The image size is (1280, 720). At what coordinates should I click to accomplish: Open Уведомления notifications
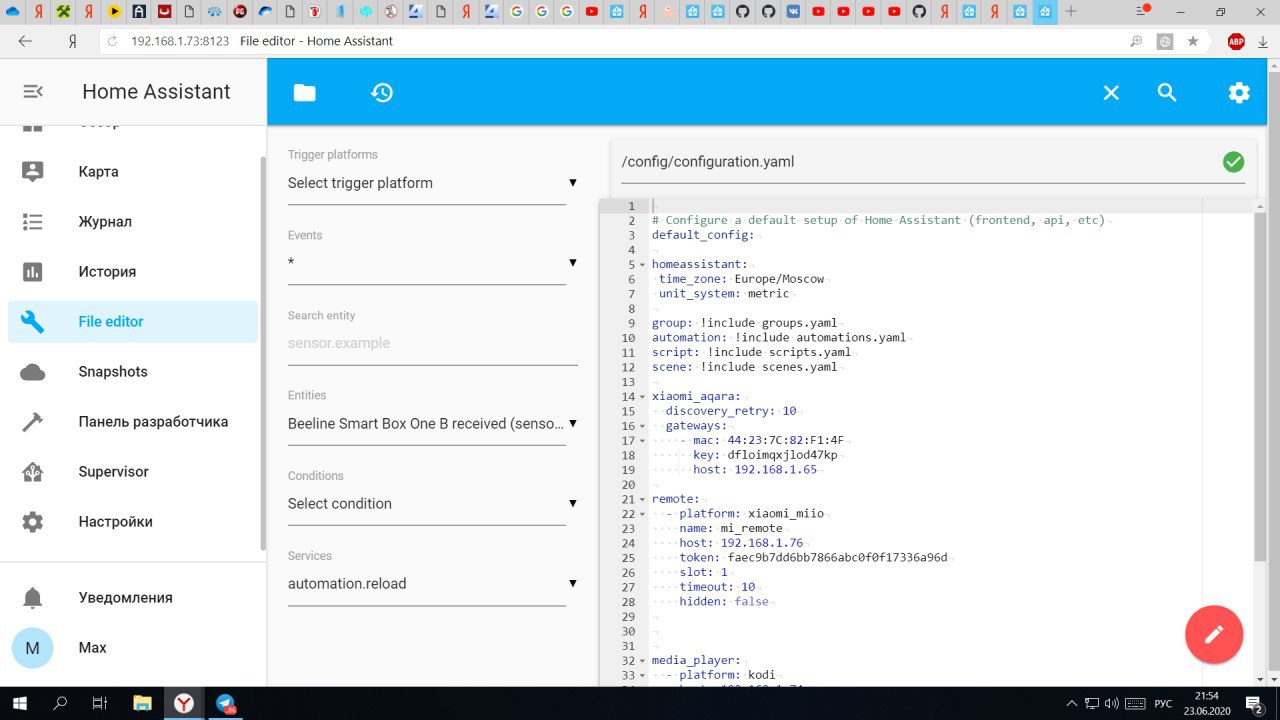point(133,597)
